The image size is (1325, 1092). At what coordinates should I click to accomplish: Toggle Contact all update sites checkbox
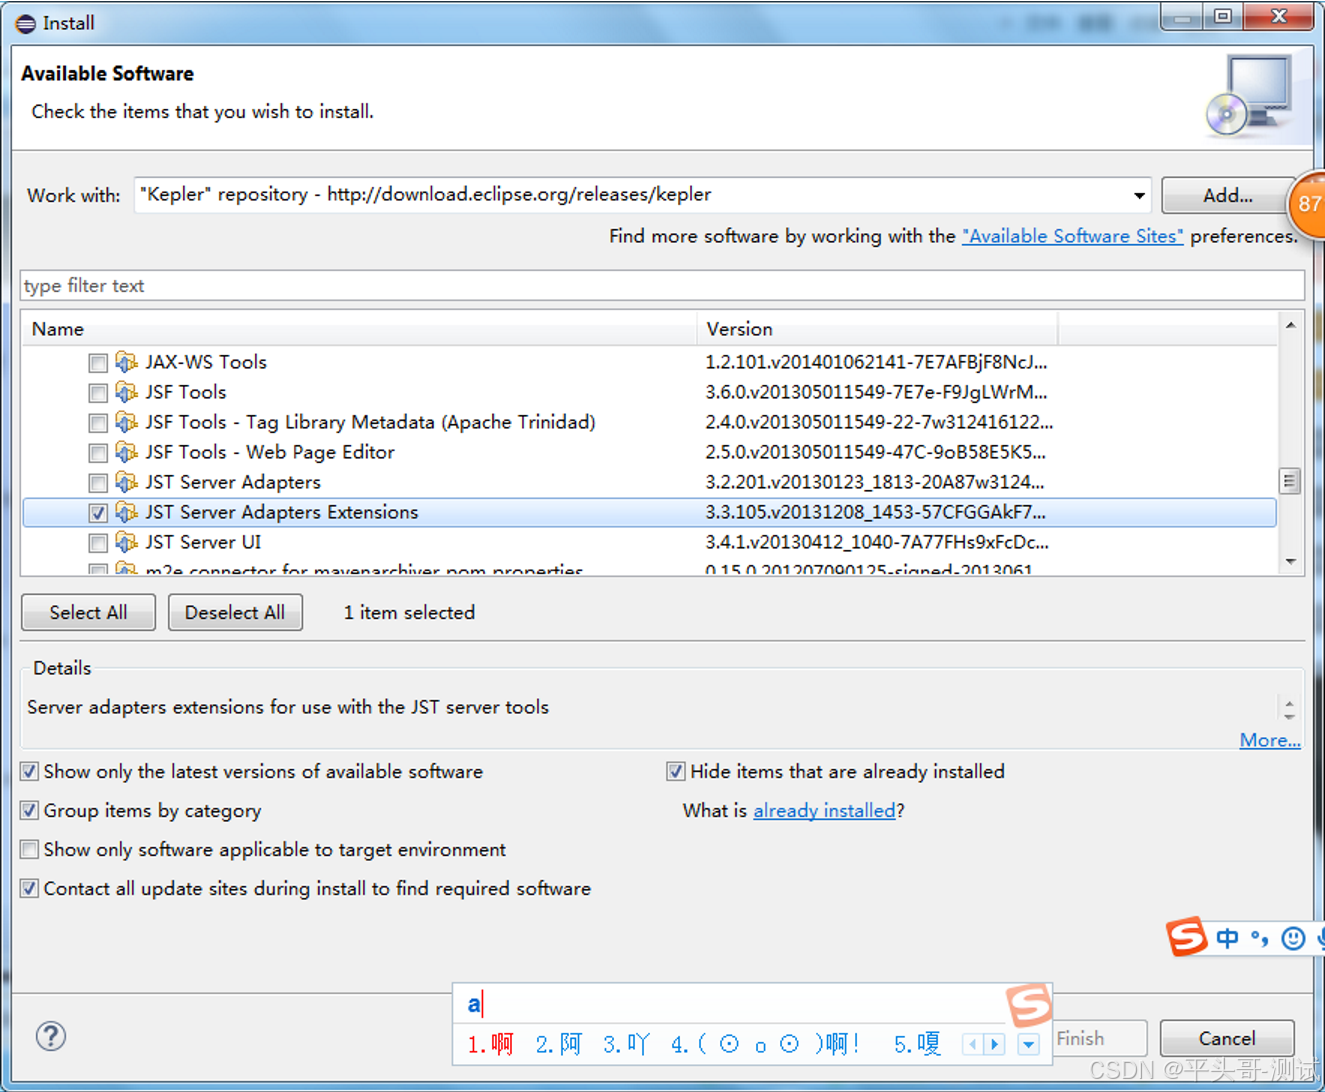click(x=30, y=888)
